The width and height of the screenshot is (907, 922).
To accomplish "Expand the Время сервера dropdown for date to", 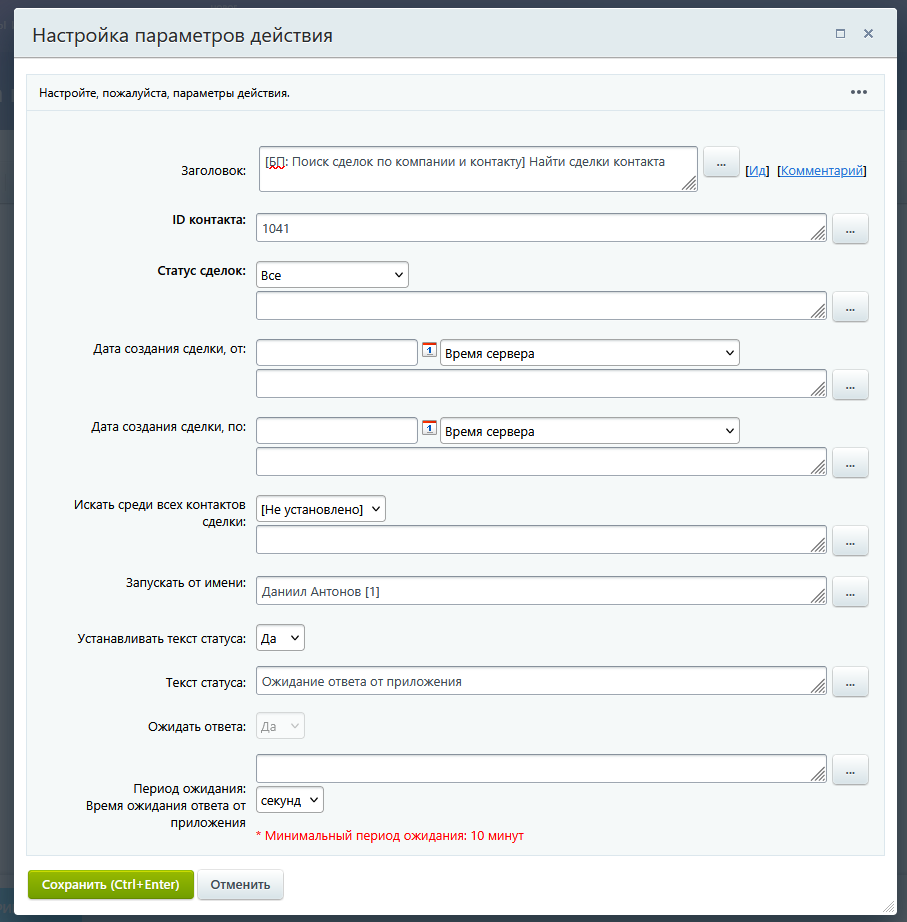I will click(x=589, y=431).
